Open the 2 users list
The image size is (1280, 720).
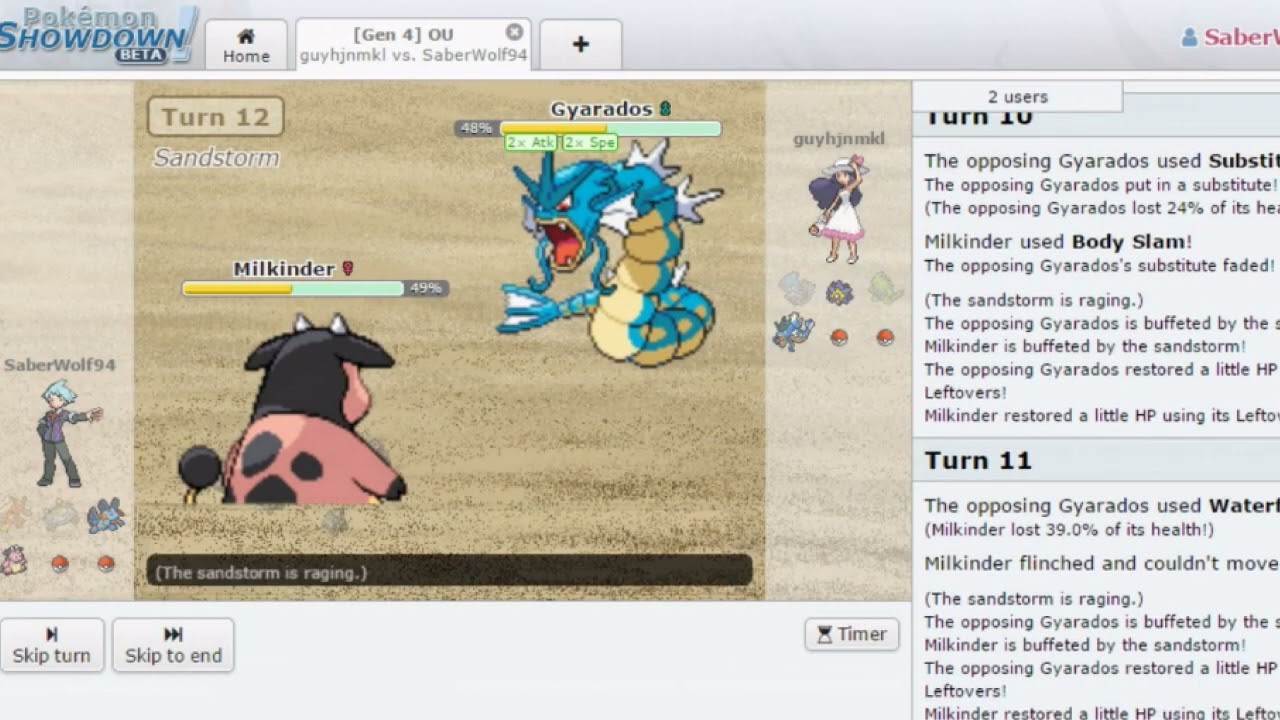[1018, 97]
